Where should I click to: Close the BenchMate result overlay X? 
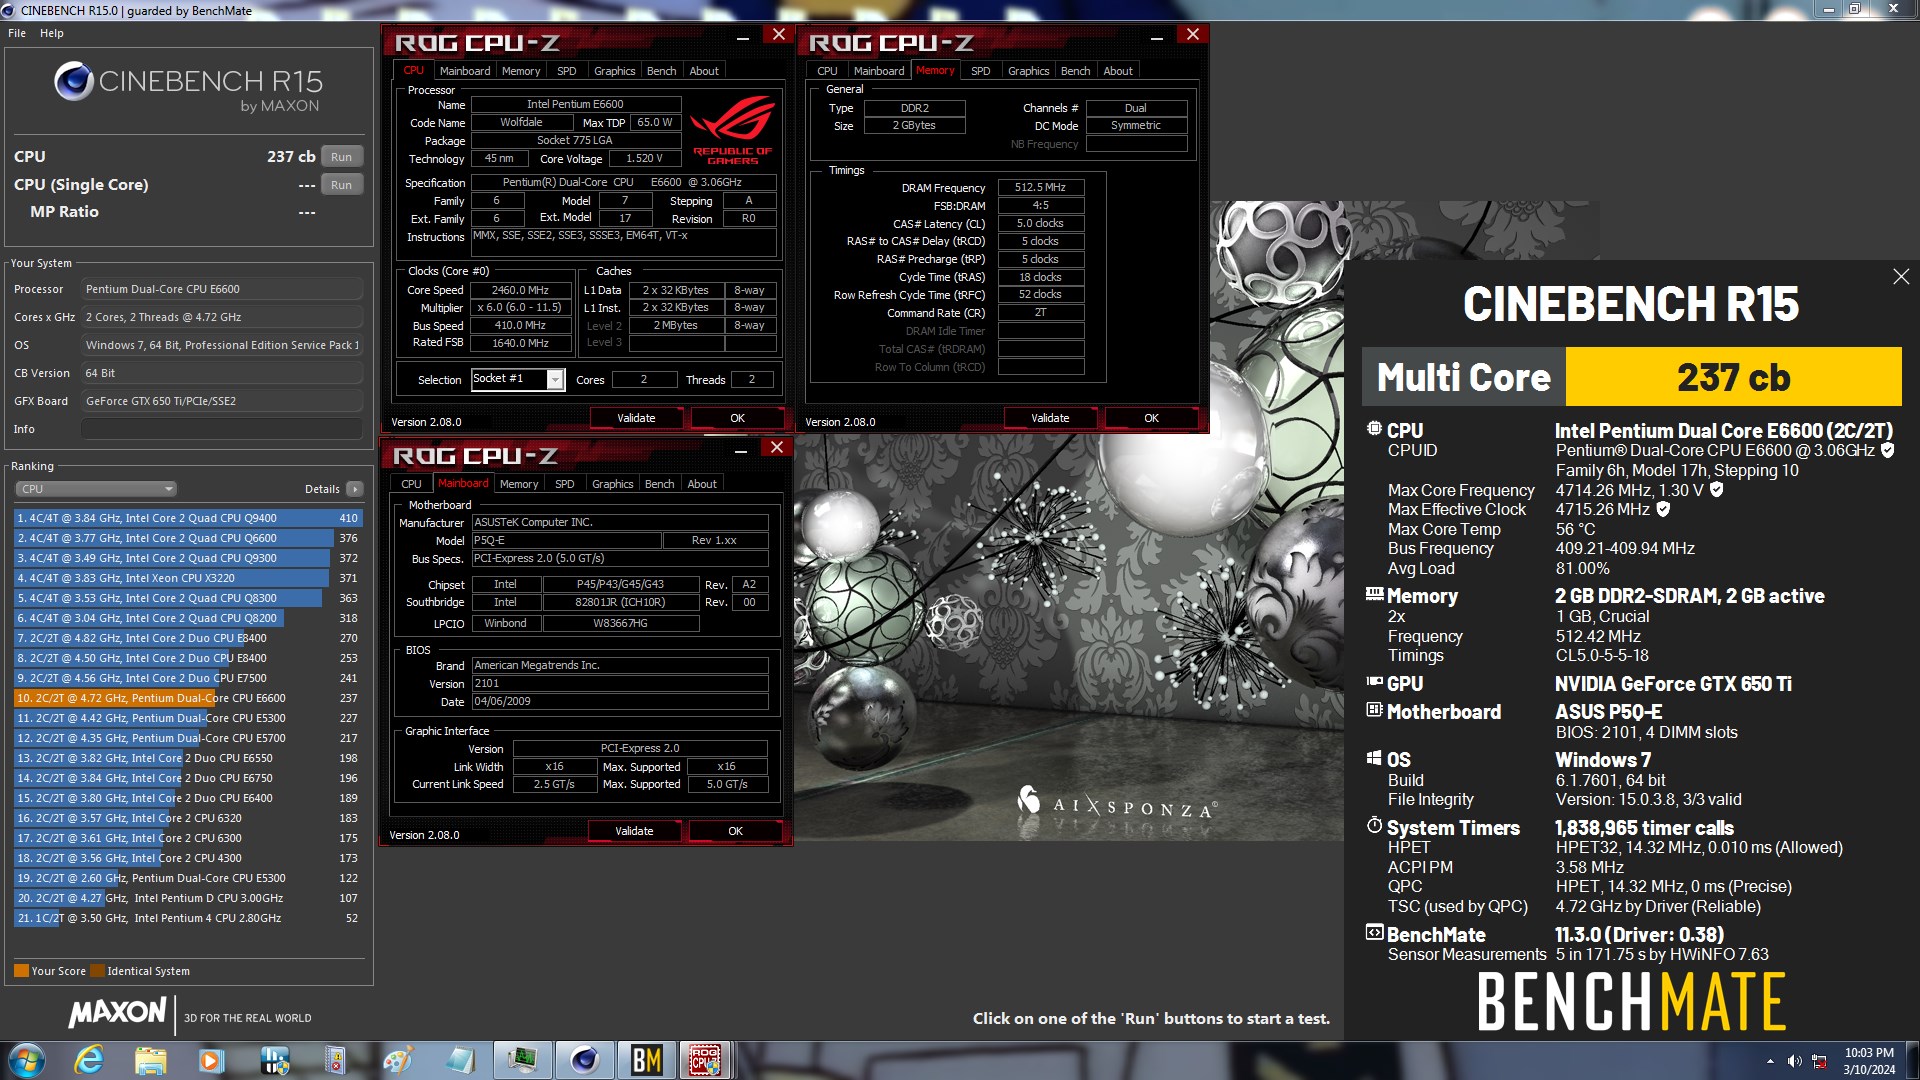(x=1901, y=277)
